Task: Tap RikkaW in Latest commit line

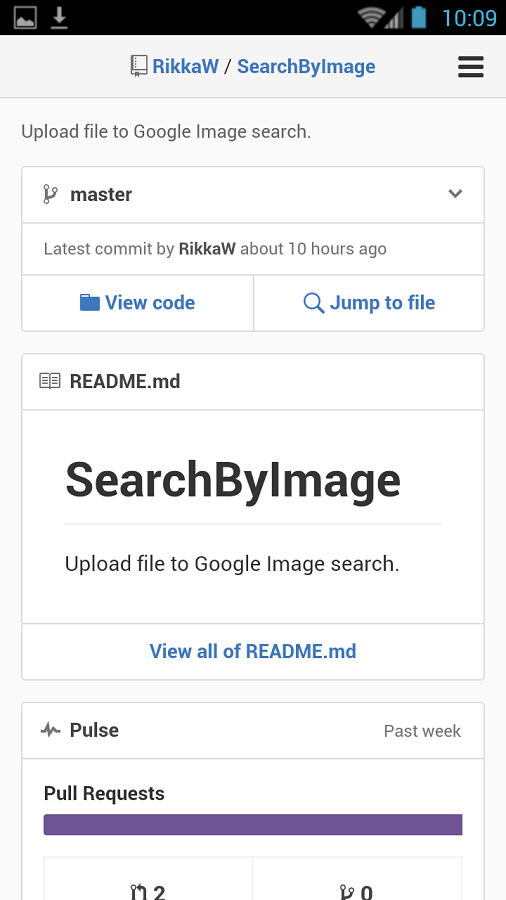Action: pos(207,249)
